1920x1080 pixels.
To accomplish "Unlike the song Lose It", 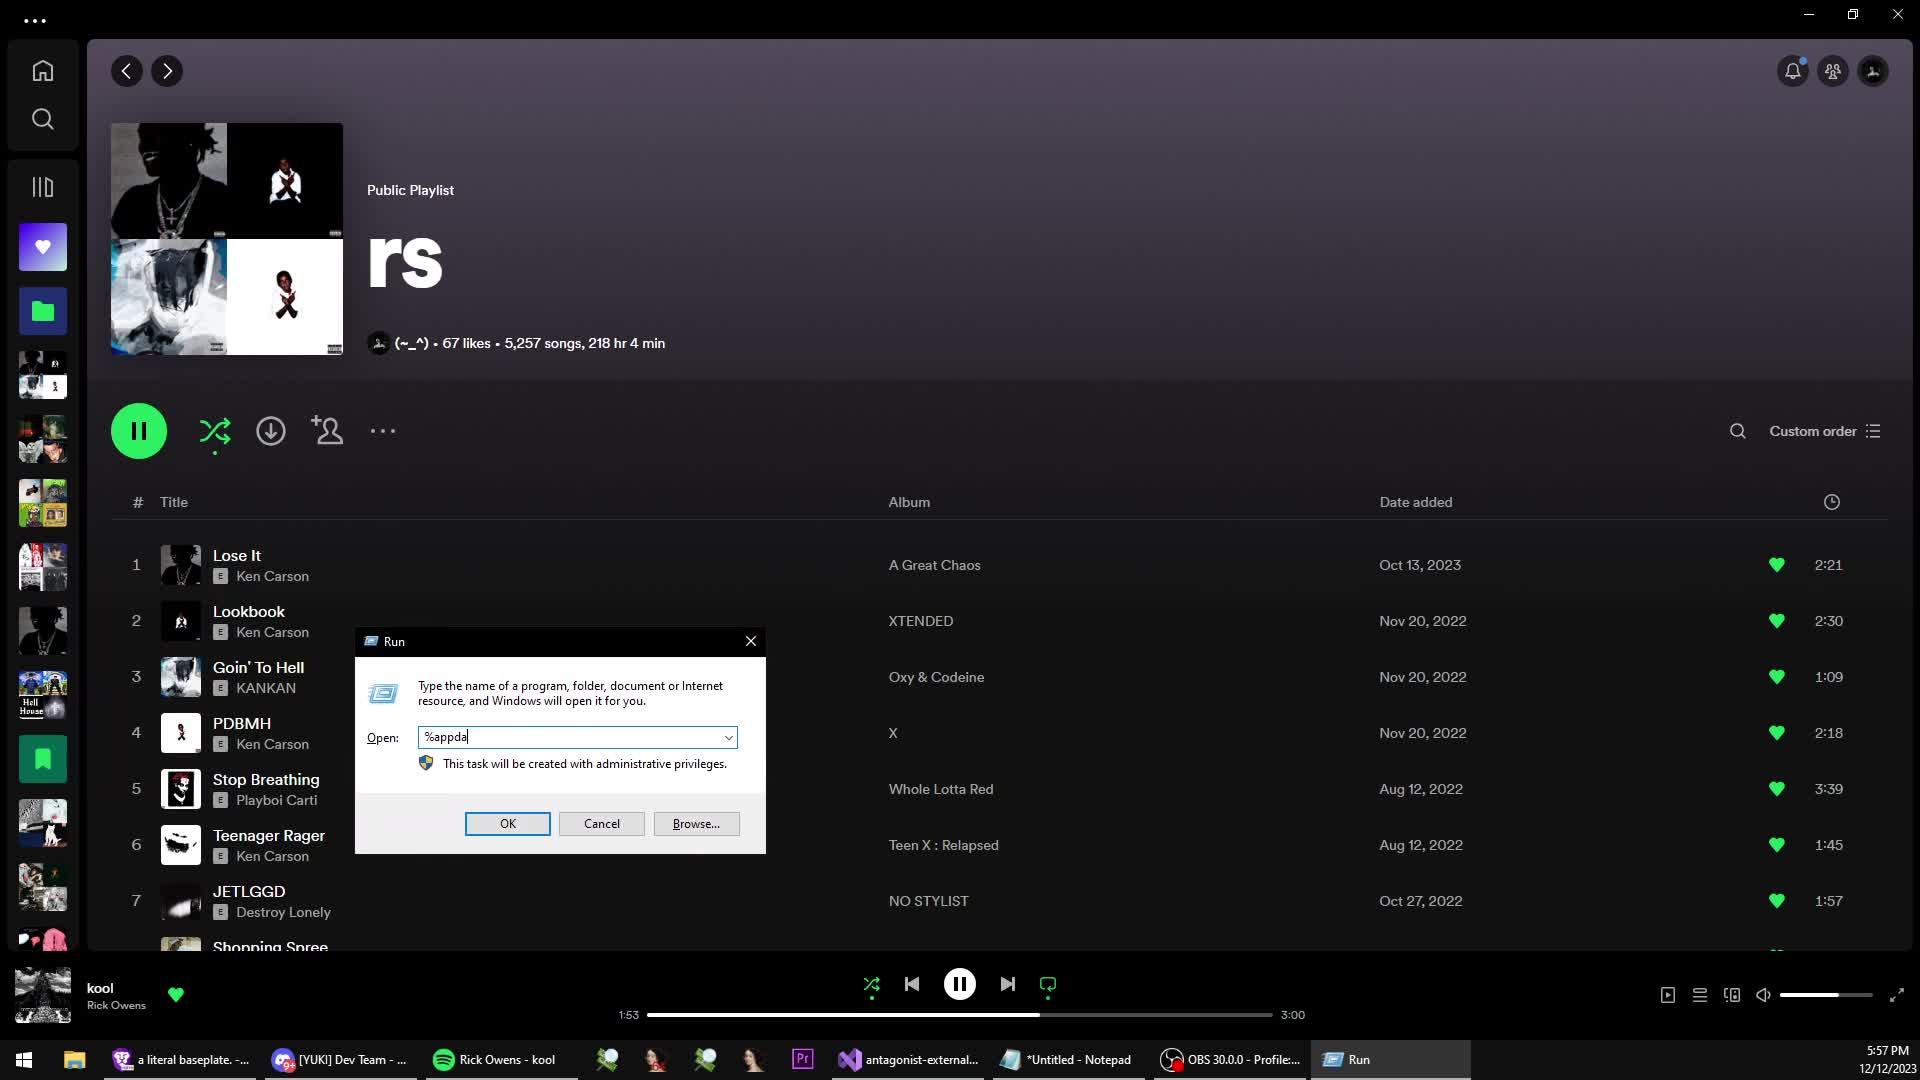I will 1777,565.
